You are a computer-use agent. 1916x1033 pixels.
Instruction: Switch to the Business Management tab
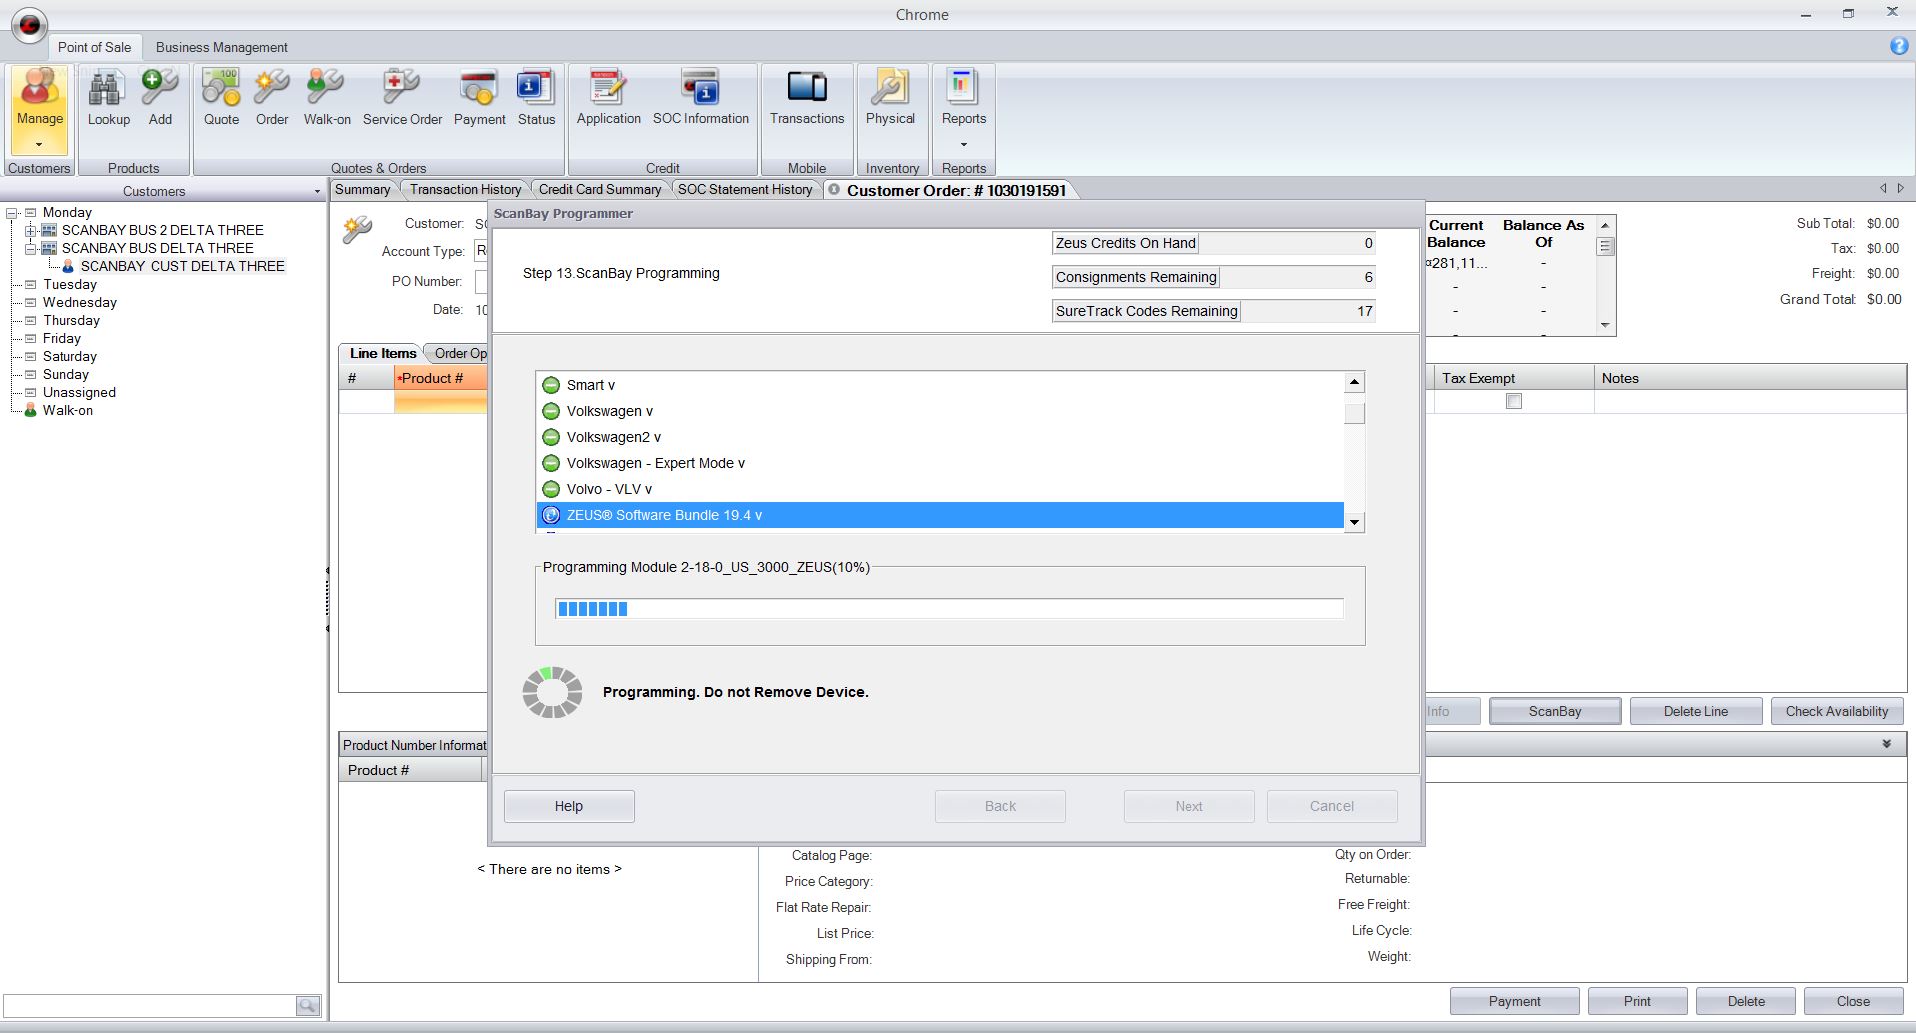coord(221,47)
